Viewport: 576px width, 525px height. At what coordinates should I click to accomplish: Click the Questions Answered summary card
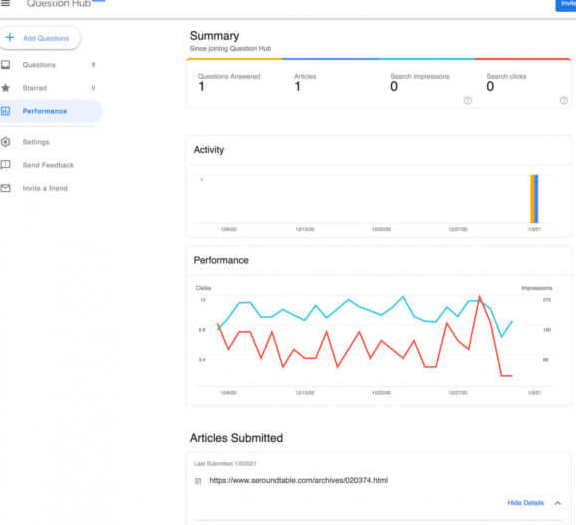[x=235, y=83]
